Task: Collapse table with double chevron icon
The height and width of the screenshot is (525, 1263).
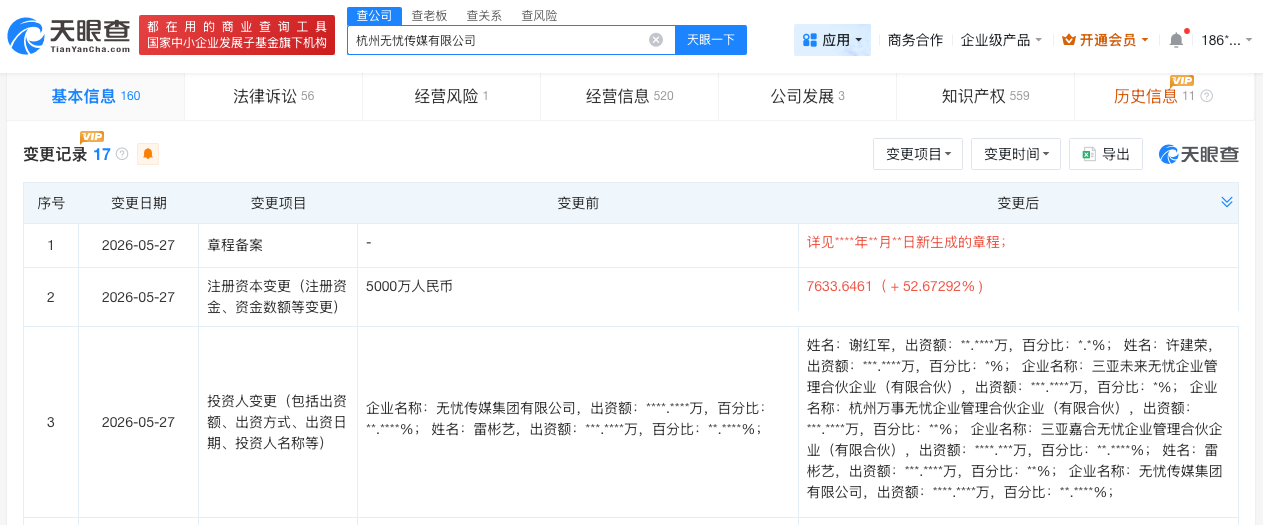Action: pos(1227,202)
